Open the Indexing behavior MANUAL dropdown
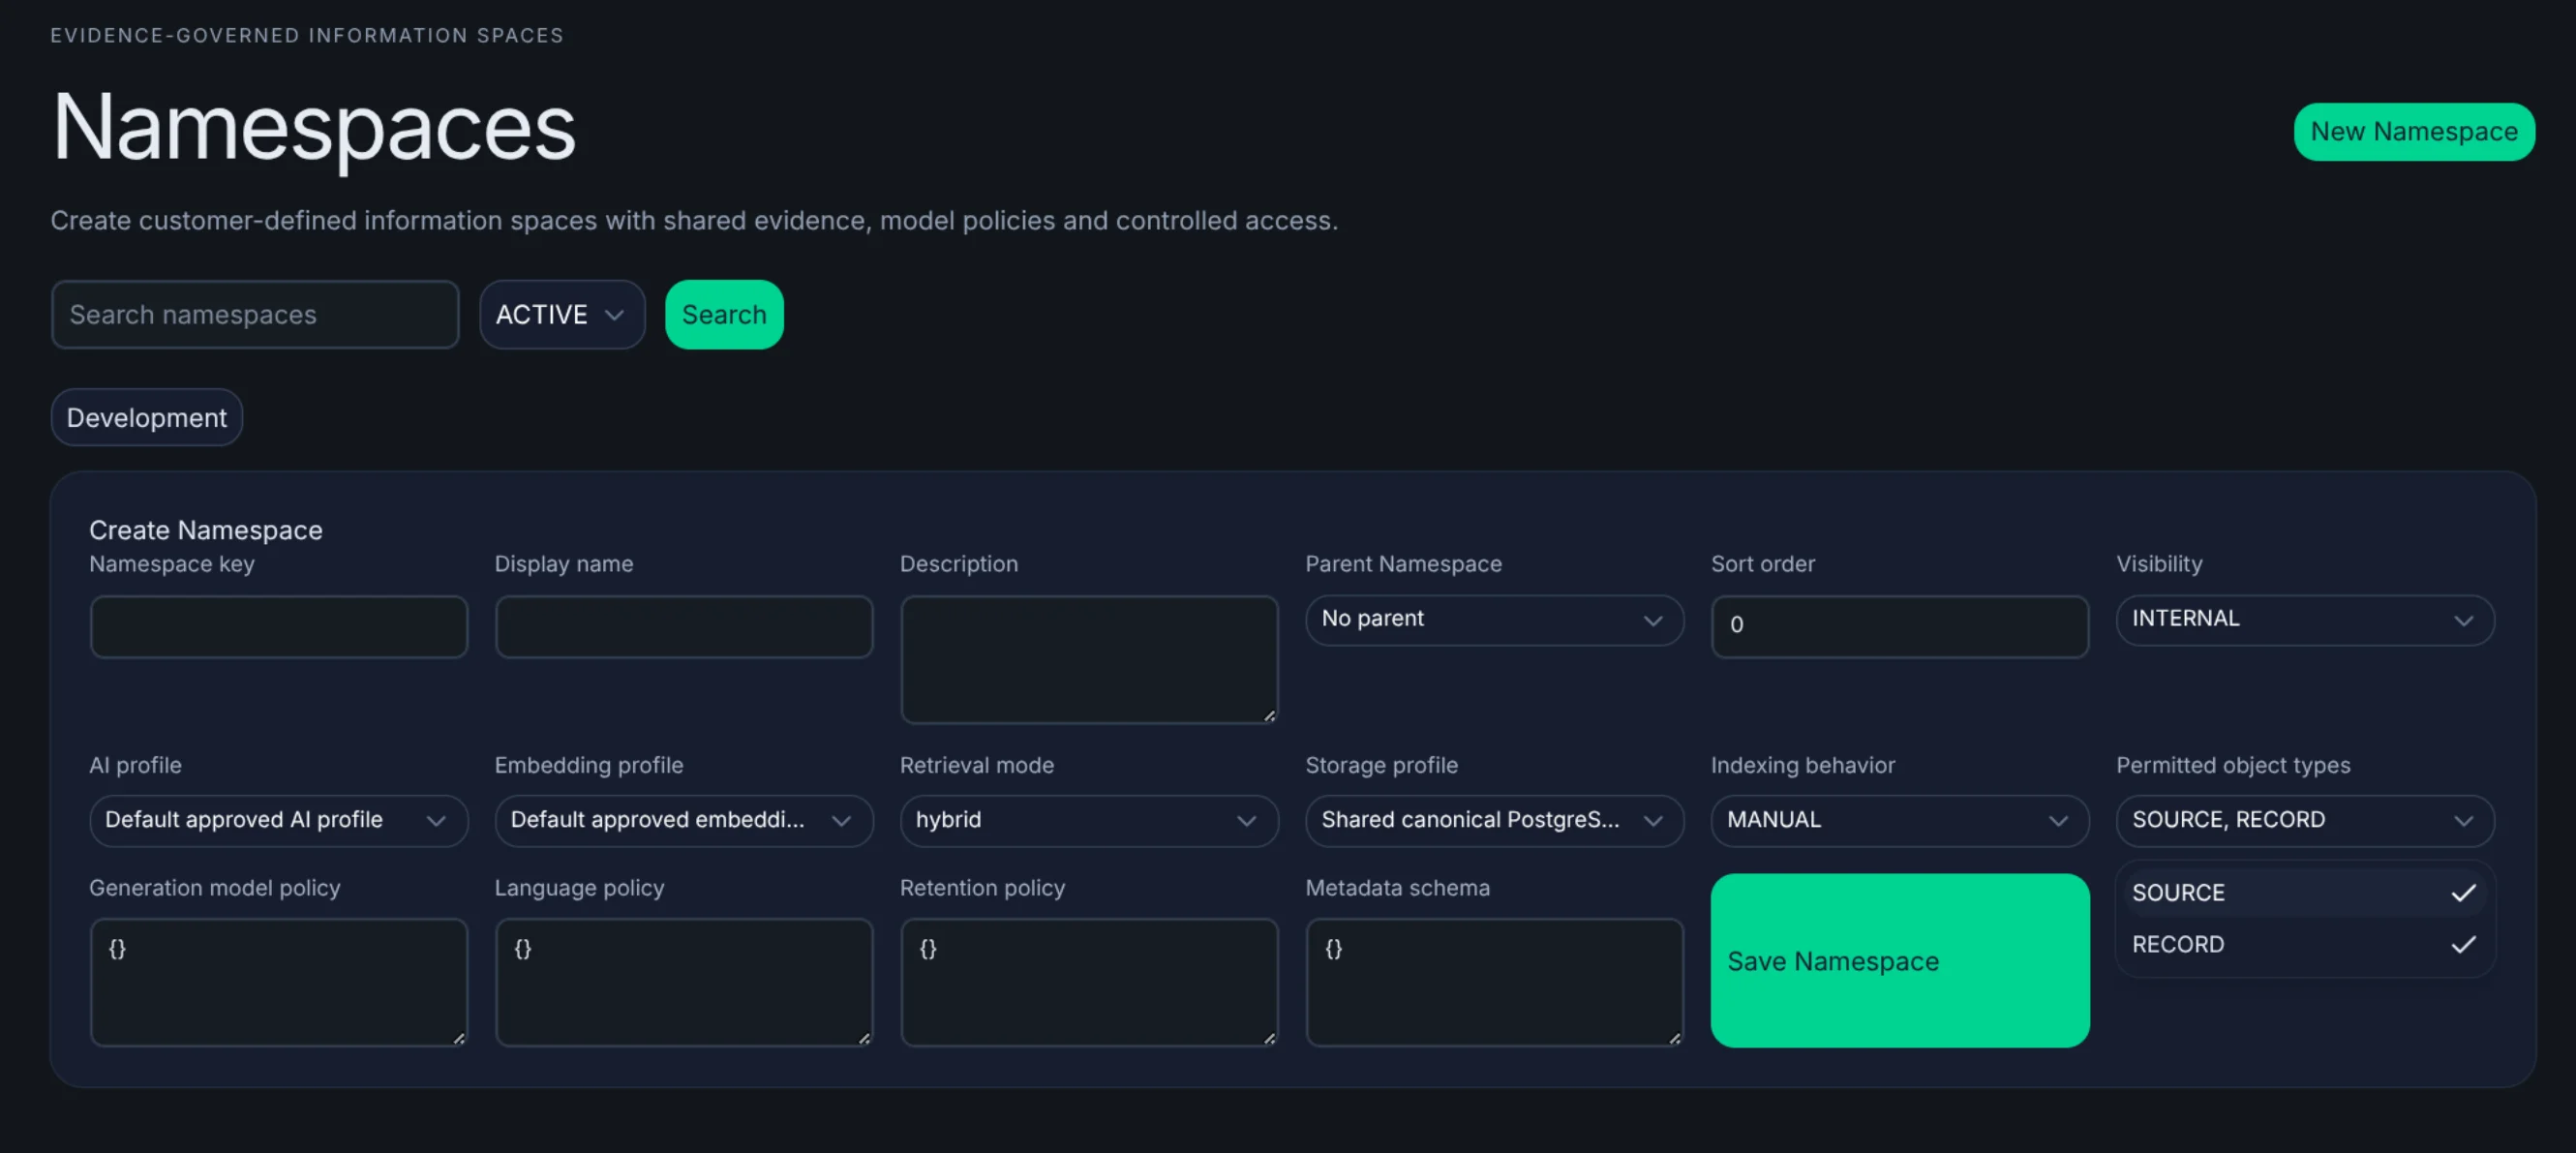The height and width of the screenshot is (1153, 2576). (x=1899, y=820)
